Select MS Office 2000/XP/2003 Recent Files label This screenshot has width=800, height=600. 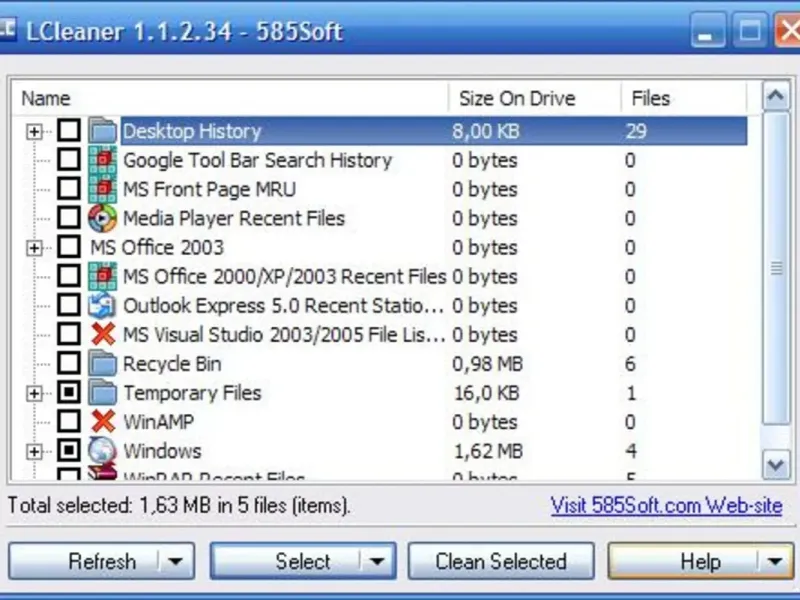[285, 277]
